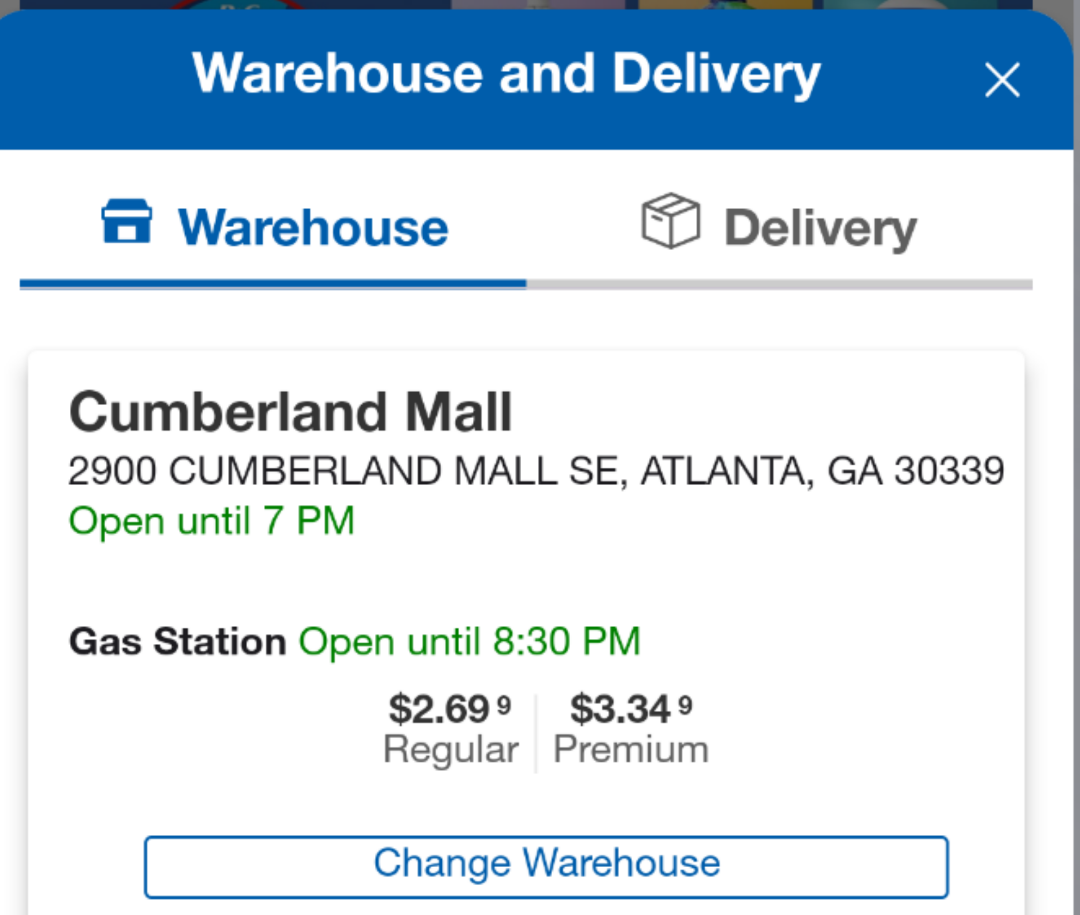Switch to the Delivery tab
This screenshot has height=915, width=1080.
[x=779, y=225]
